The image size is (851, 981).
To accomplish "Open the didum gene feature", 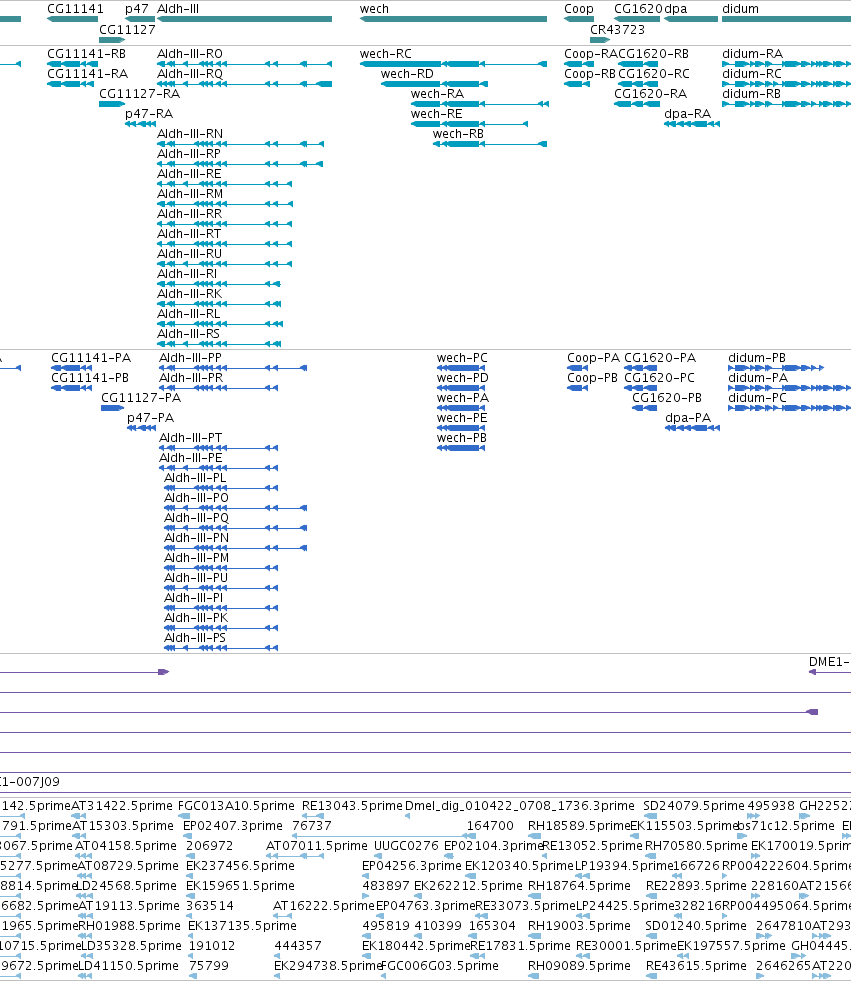I will (787, 19).
